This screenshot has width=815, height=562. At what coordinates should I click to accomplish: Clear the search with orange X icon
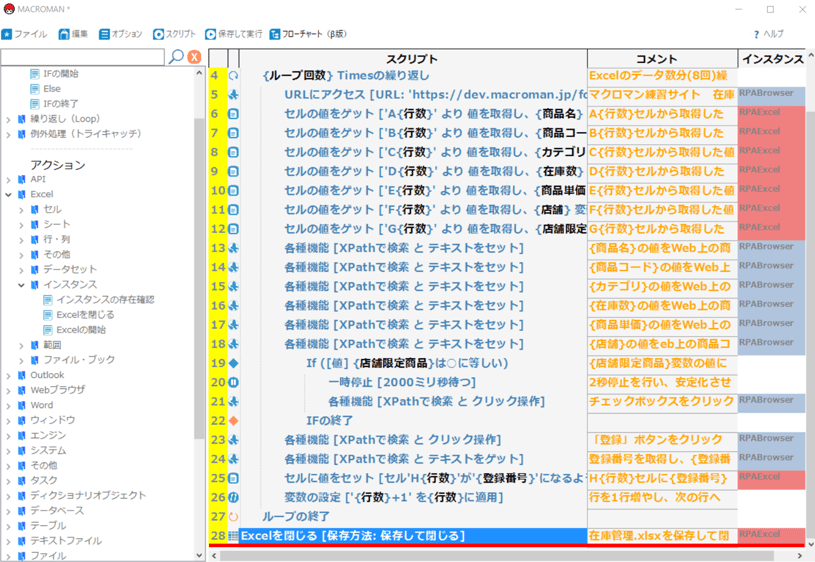click(194, 57)
